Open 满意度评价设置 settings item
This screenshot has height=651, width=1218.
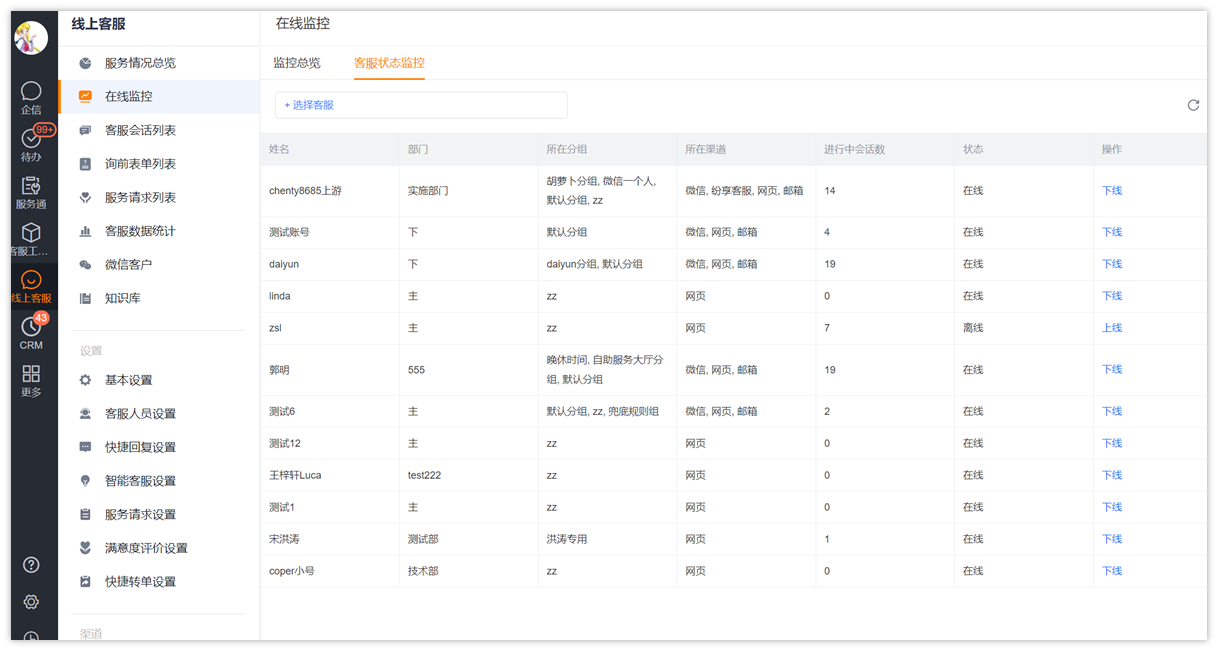(x=158, y=548)
